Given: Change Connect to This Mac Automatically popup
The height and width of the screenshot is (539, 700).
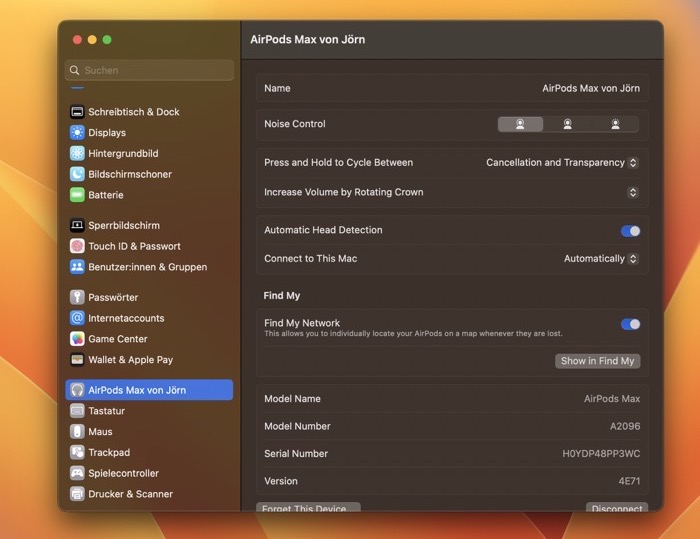Looking at the screenshot, I should (601, 259).
